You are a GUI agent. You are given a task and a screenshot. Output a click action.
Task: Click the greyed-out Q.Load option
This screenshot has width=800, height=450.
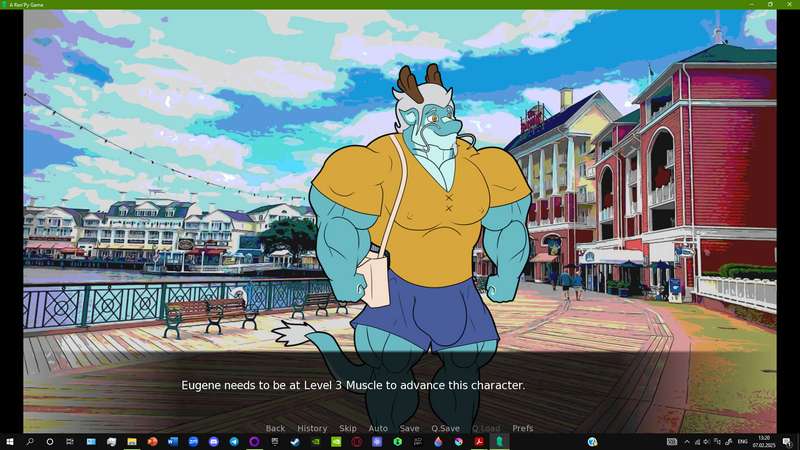[x=486, y=428]
